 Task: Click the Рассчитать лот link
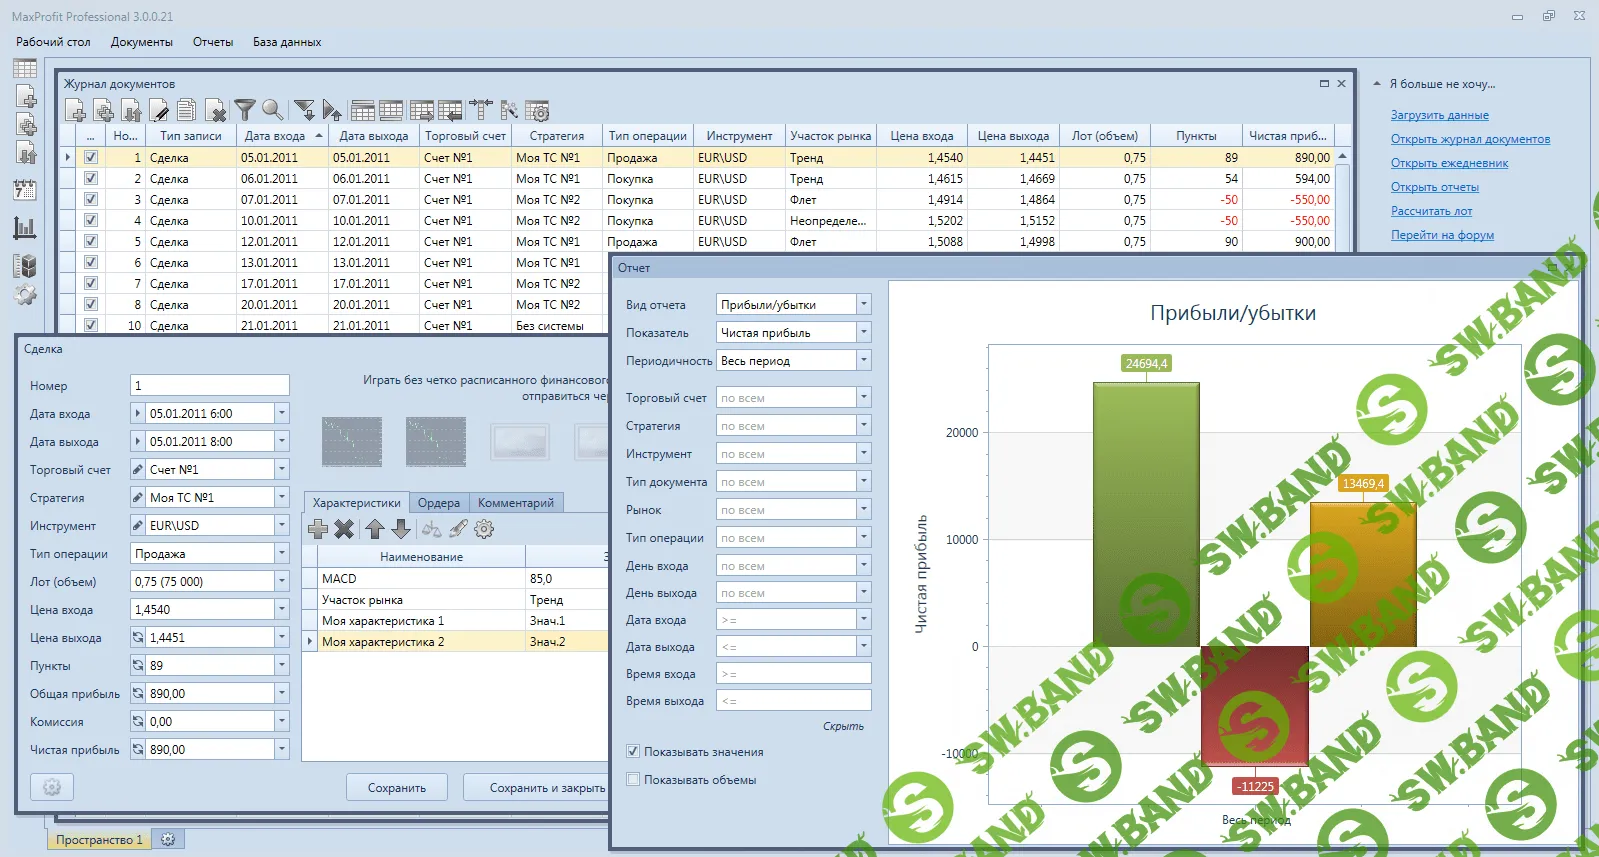click(x=1431, y=211)
